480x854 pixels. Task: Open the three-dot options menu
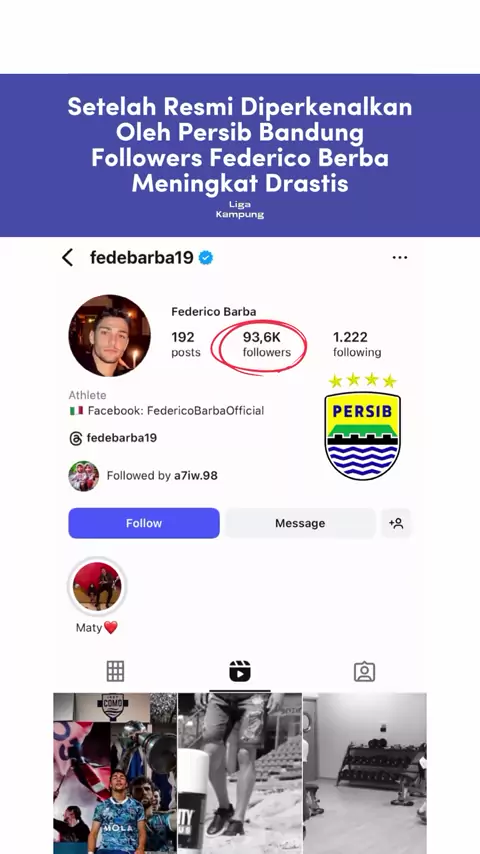coord(400,258)
